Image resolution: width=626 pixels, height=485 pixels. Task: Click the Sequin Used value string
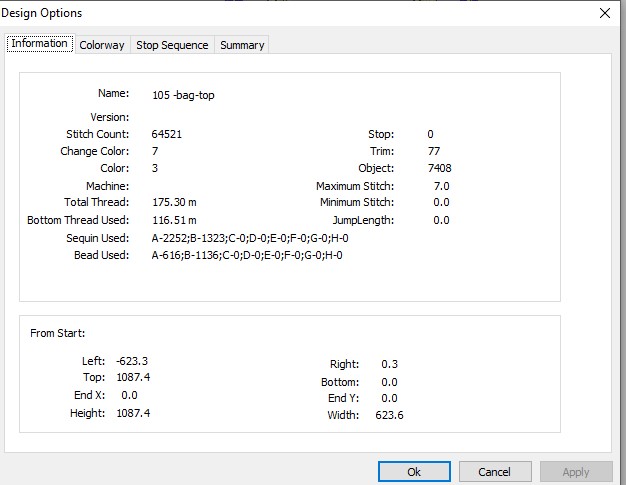pos(250,238)
